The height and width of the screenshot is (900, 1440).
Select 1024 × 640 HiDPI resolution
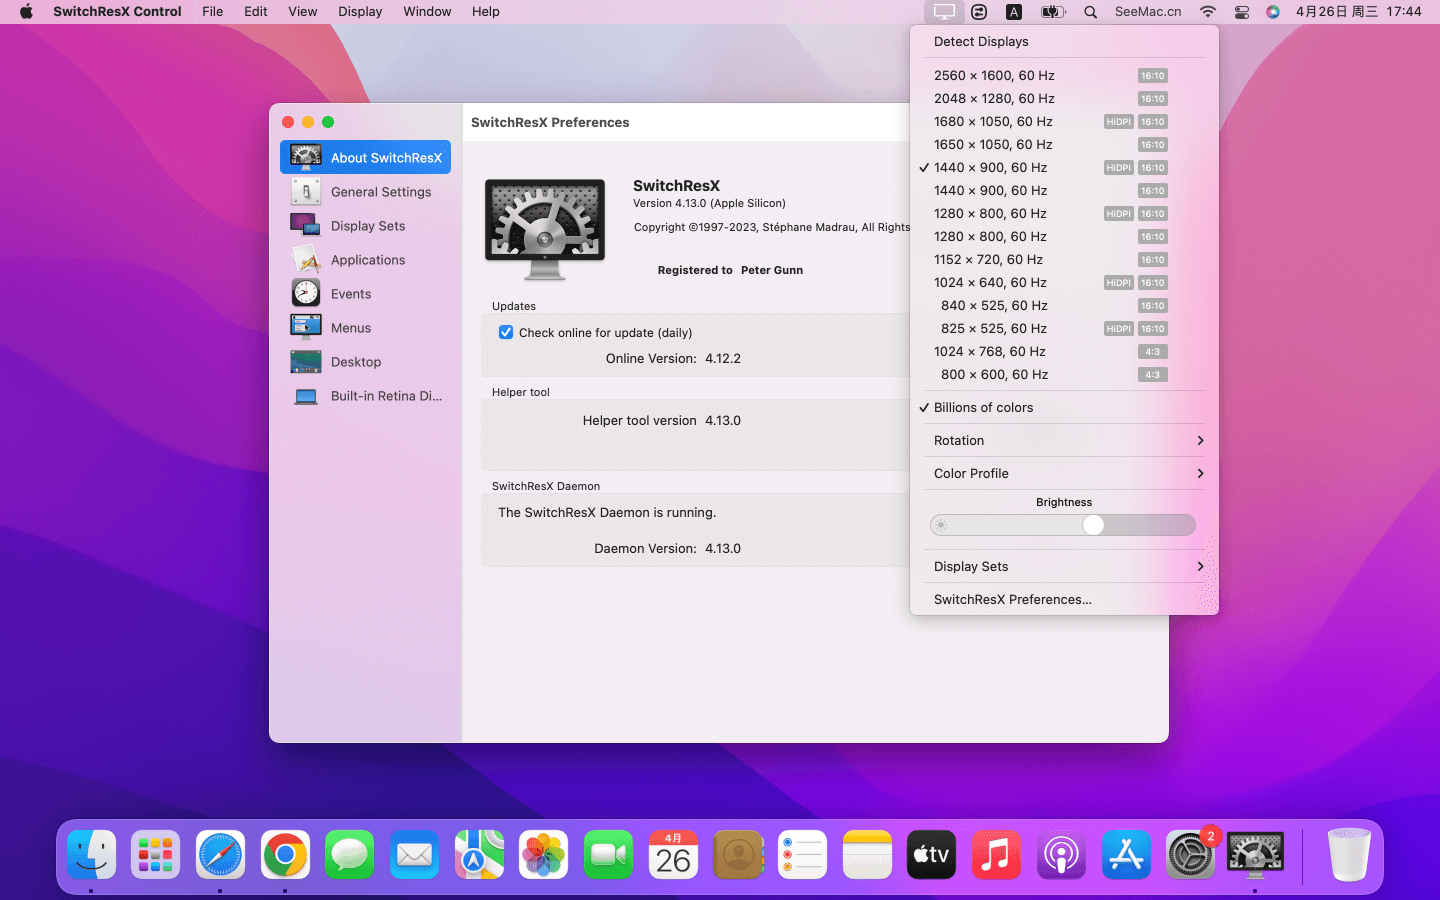point(1064,282)
